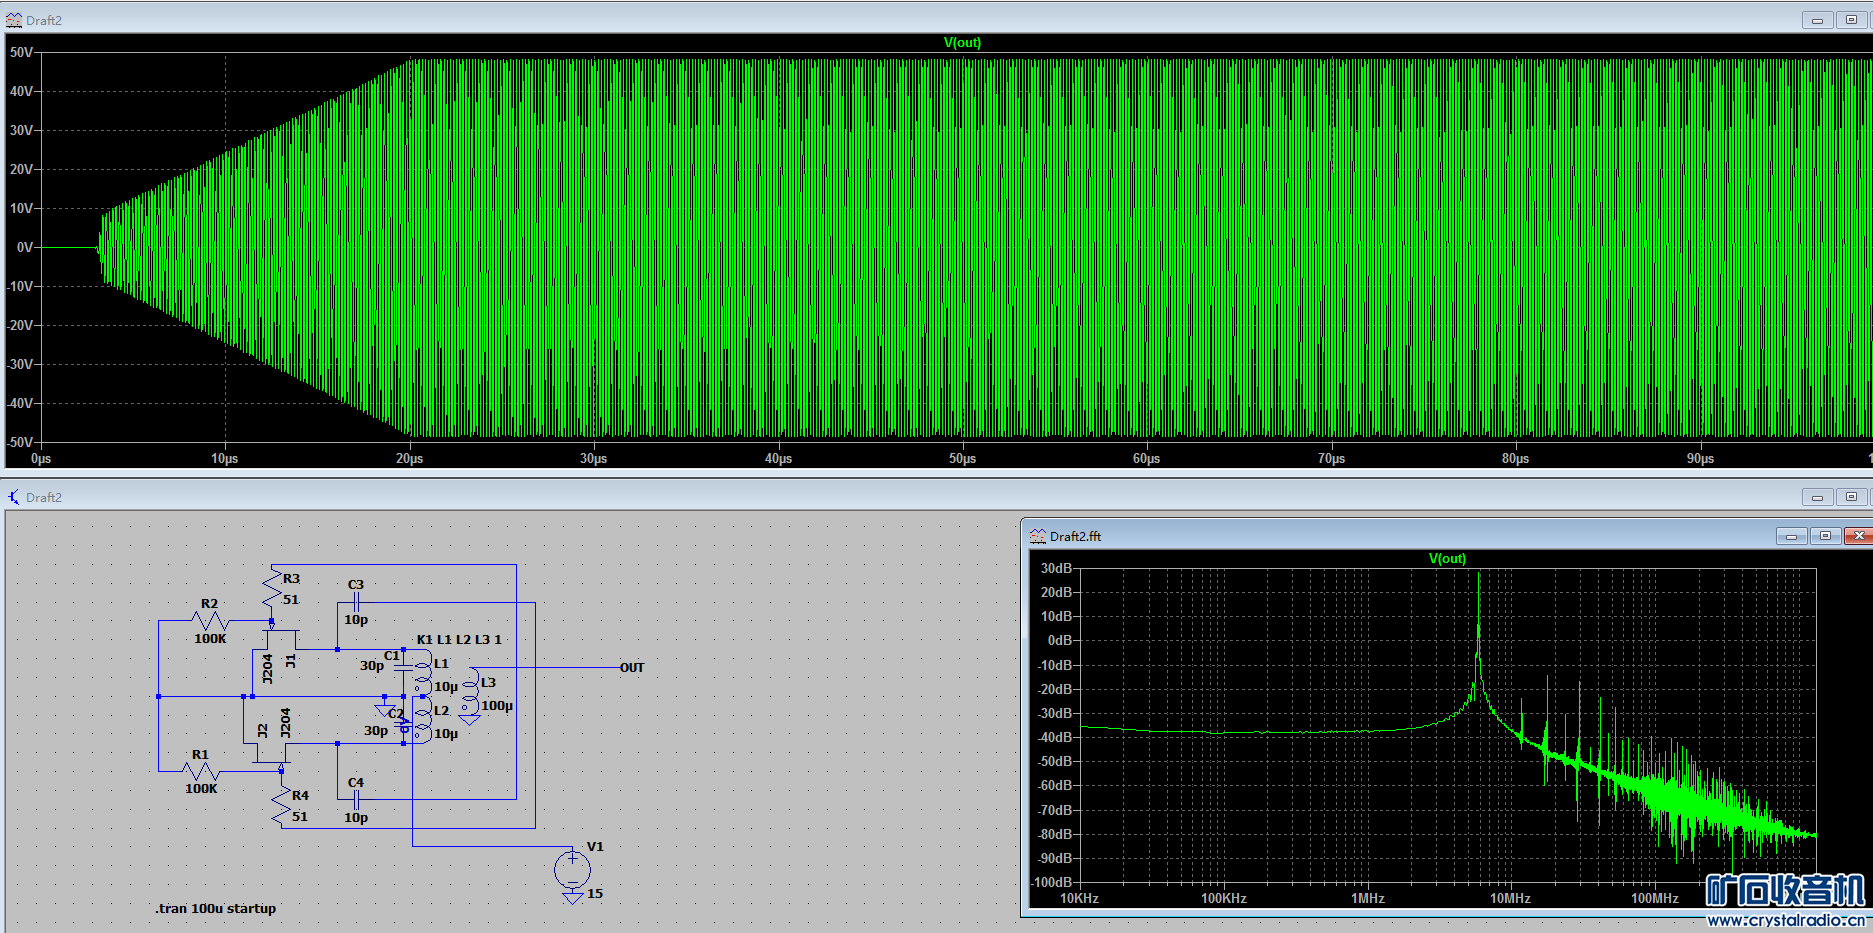
Task: Click the 100K value of R2
Action: point(210,638)
